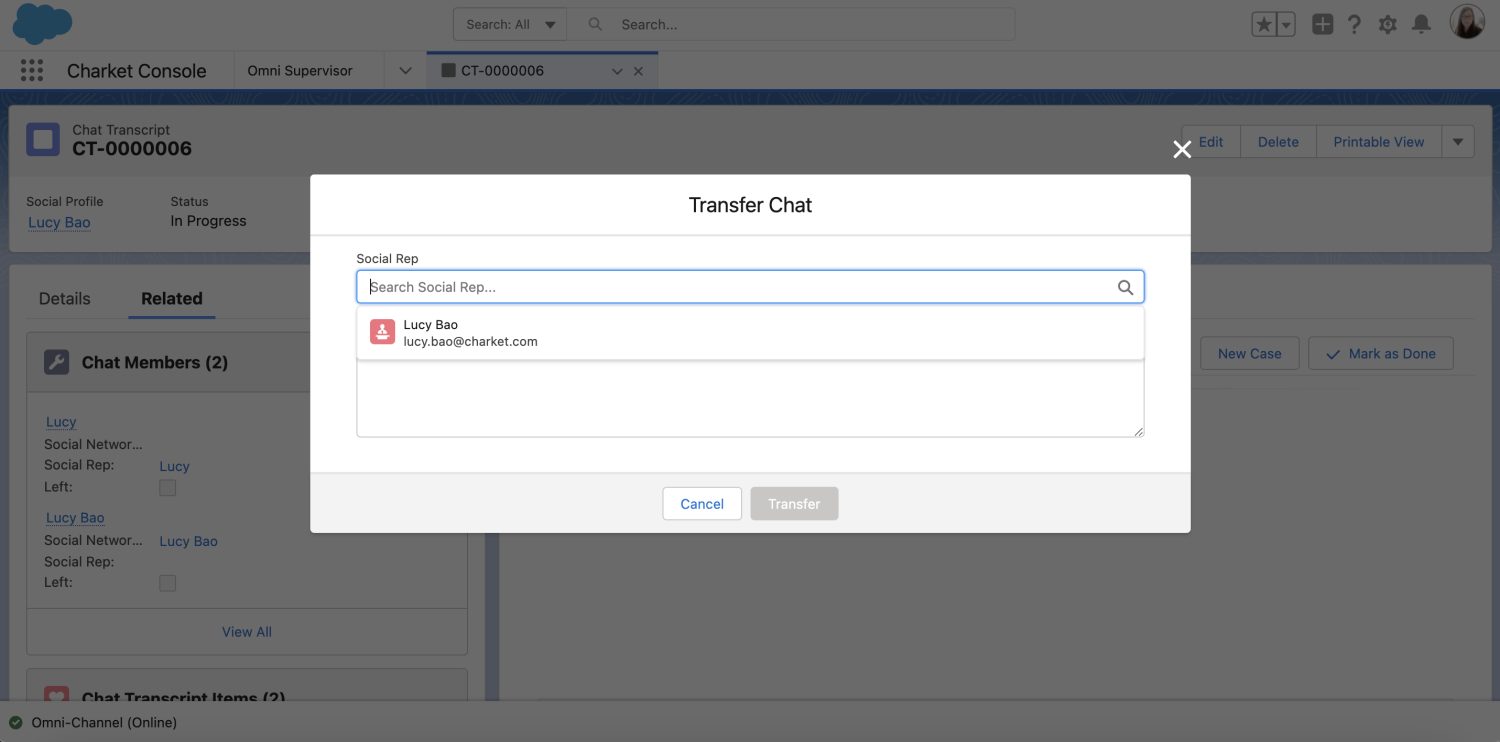The image size is (1500, 742).
Task: Open the Global Actions plus icon
Action: point(1322,24)
